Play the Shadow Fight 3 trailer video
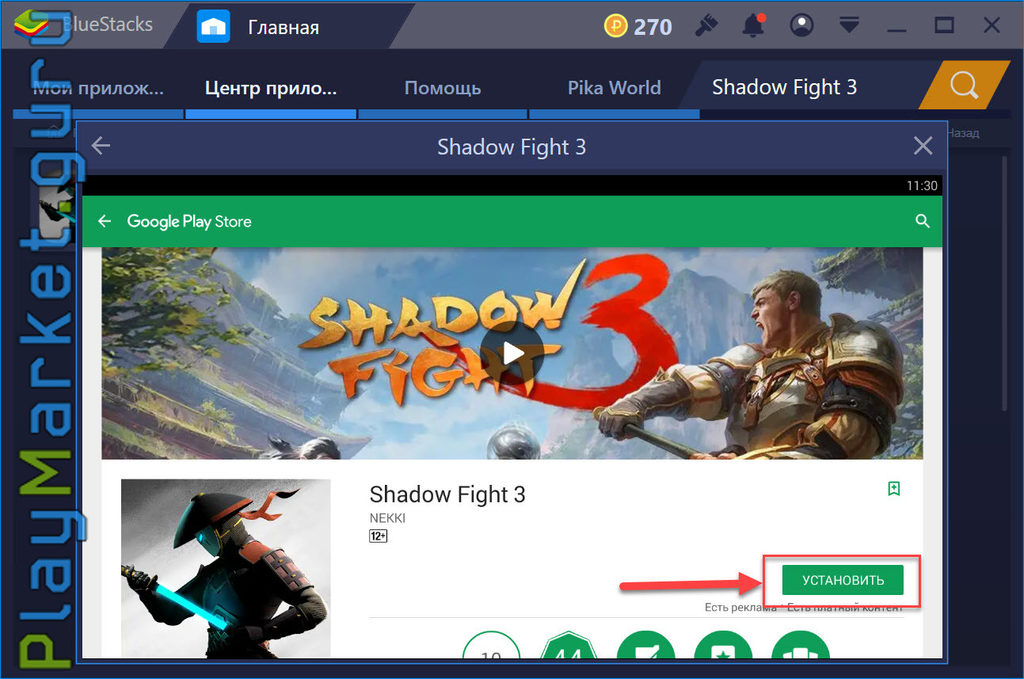This screenshot has width=1024, height=679. [x=512, y=353]
